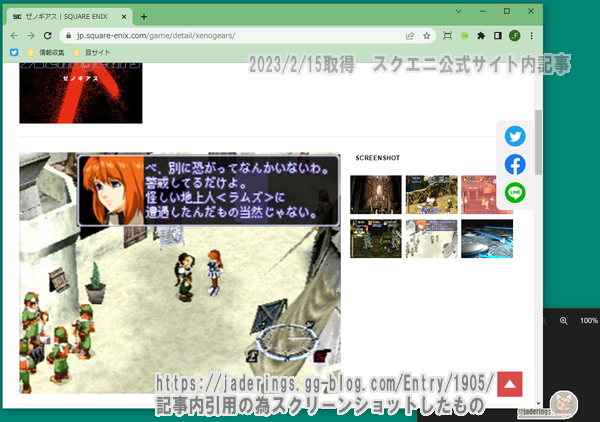Open the town dialogue screenshot thumbnail
Viewport: 600px width, 422px height.
click(x=431, y=239)
